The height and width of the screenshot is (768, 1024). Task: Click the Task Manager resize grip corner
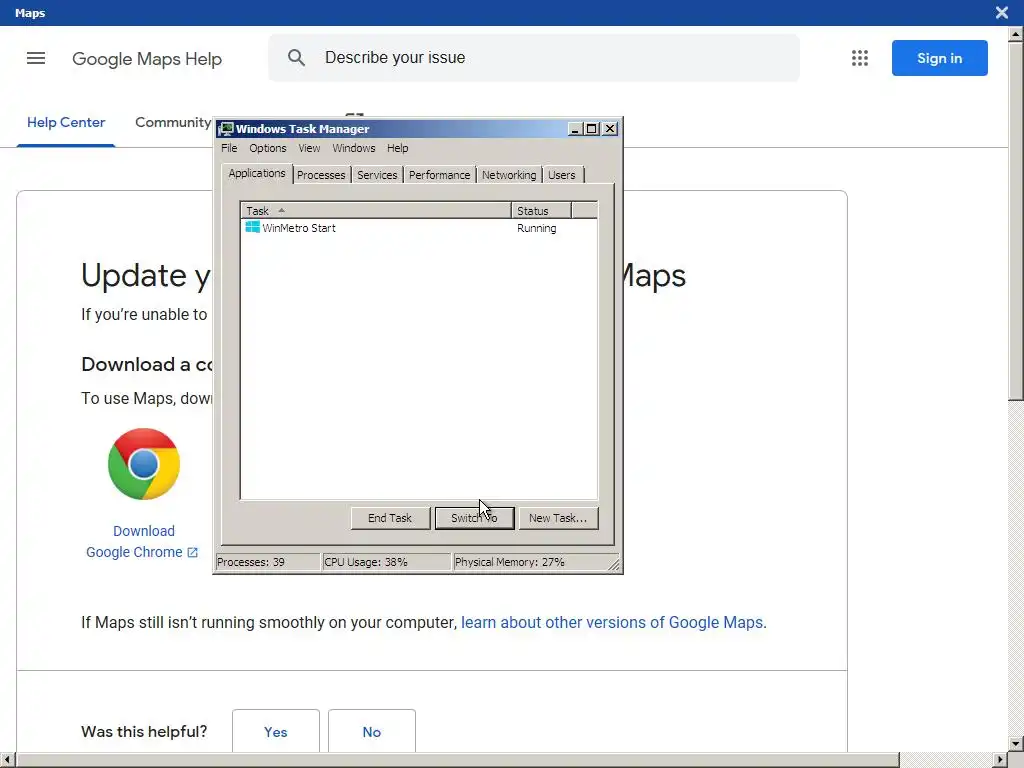614,564
